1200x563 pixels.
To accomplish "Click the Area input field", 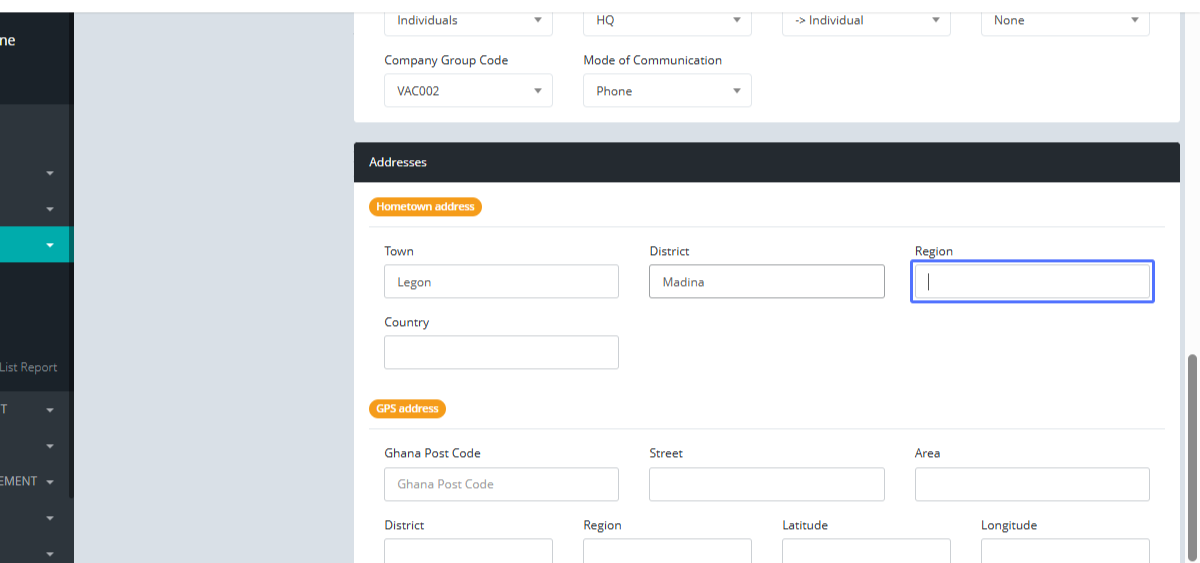I will pyautogui.click(x=1032, y=484).
